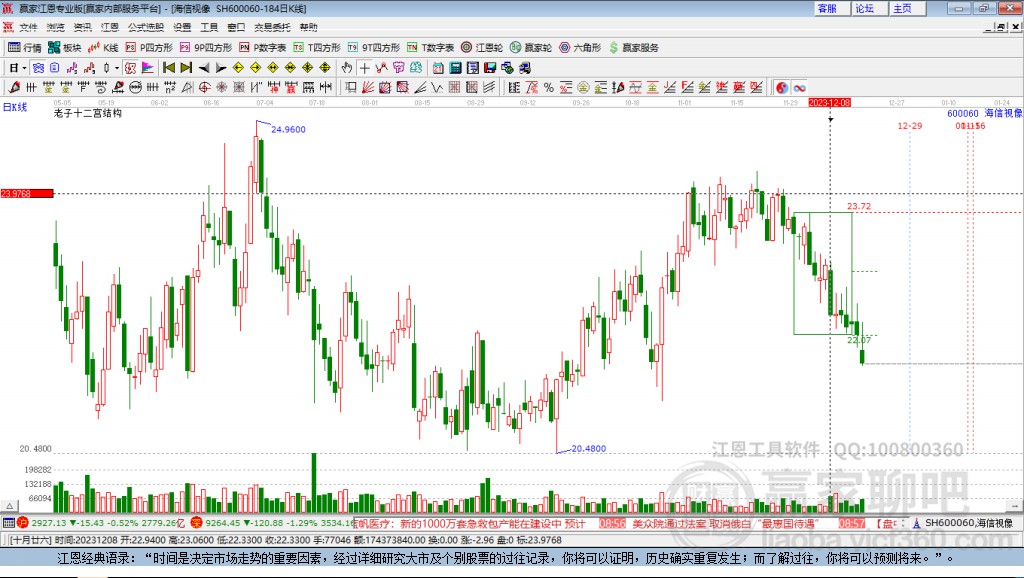Click the scrolling news ticker headline
This screenshot has width=1024, height=578.
pyautogui.click(x=469, y=523)
